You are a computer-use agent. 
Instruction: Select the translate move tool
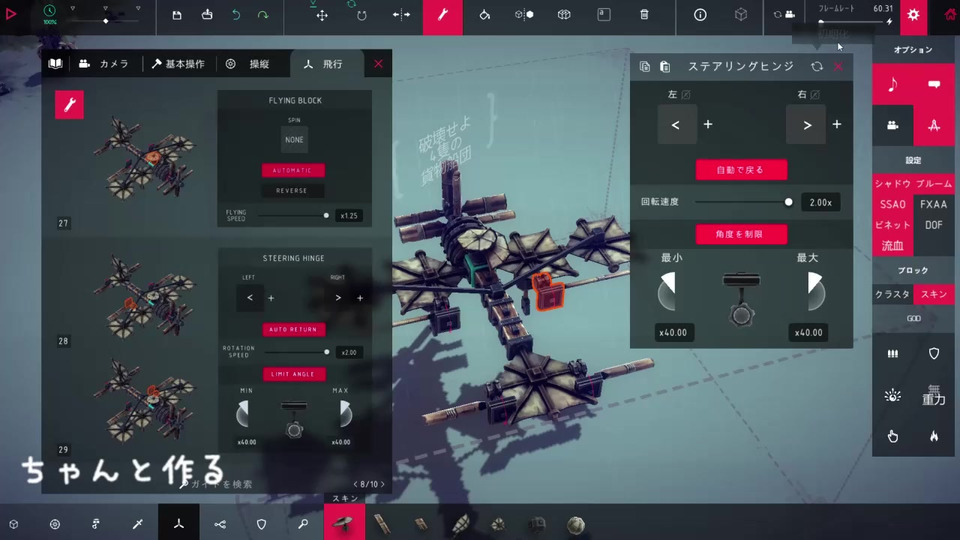[321, 15]
